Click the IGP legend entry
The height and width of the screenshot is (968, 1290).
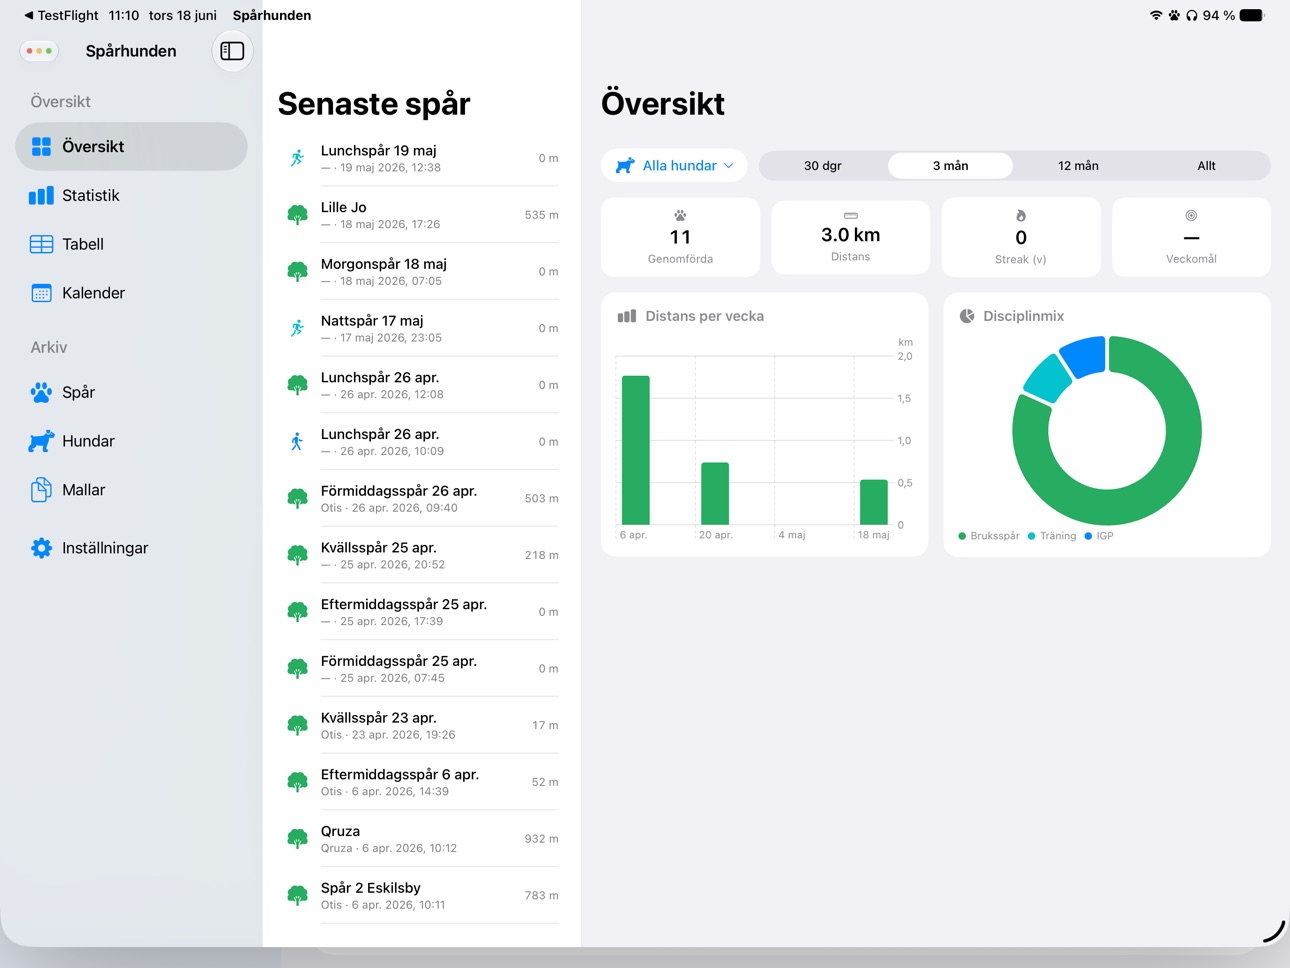point(1099,536)
